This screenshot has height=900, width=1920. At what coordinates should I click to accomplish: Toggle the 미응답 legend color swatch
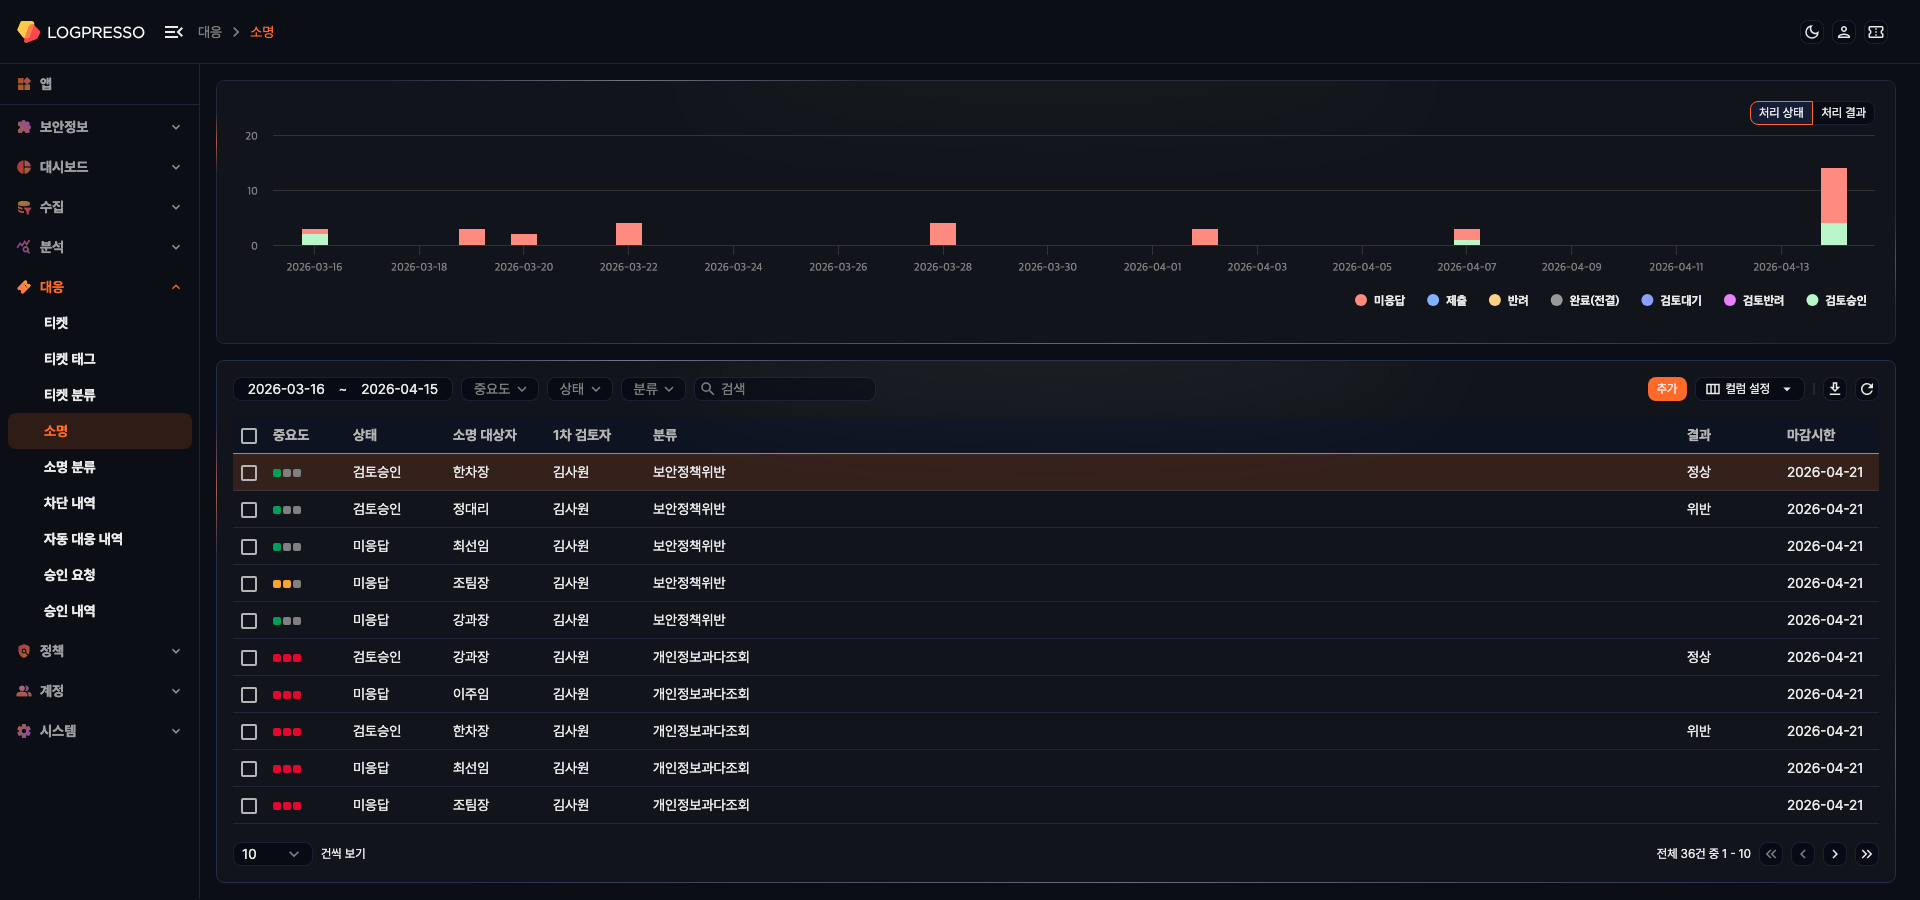pos(1360,300)
